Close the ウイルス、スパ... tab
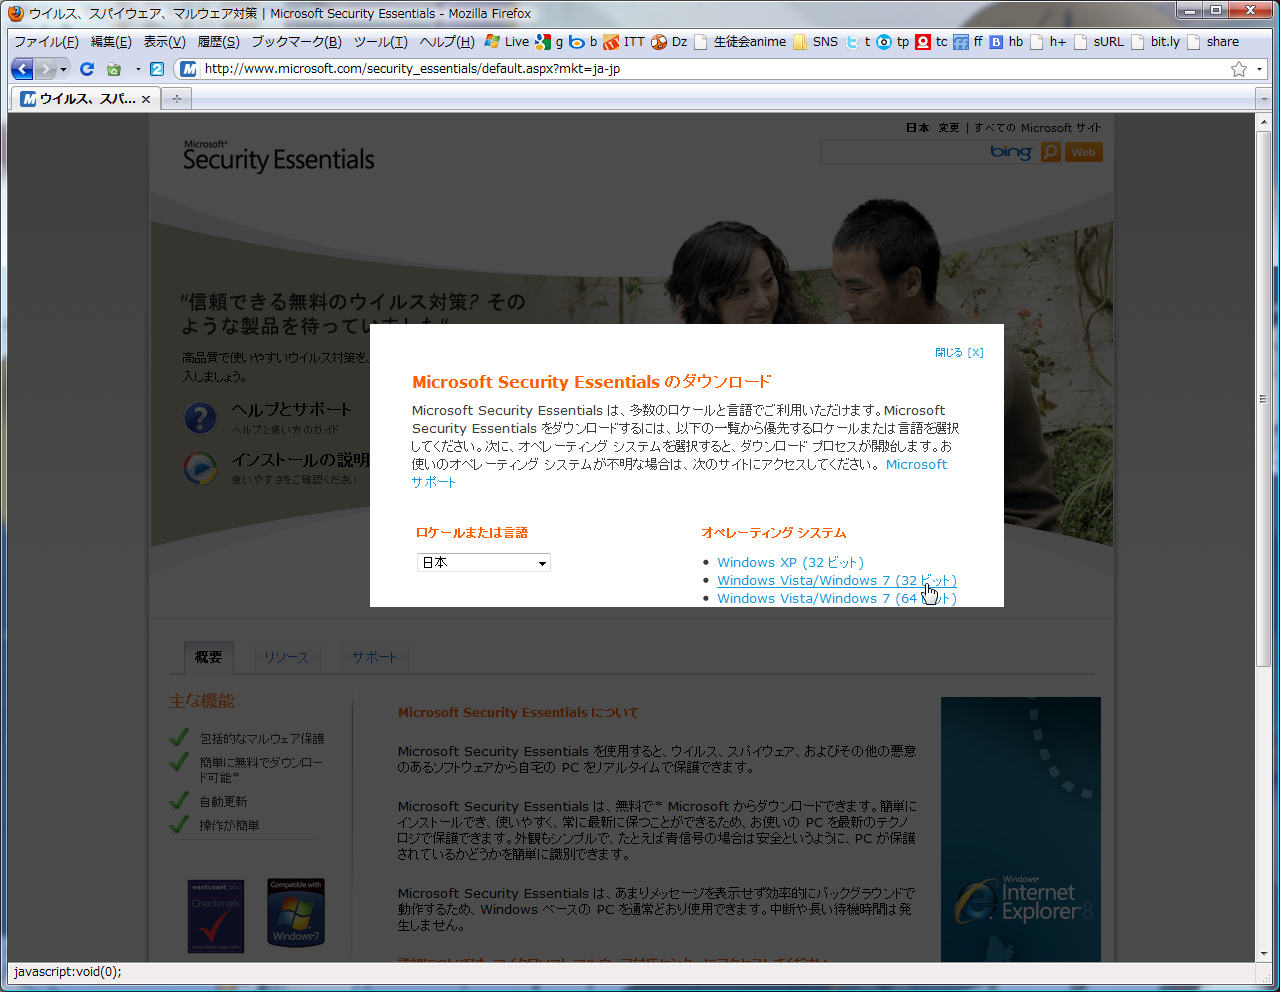The width and height of the screenshot is (1280, 992). click(146, 99)
